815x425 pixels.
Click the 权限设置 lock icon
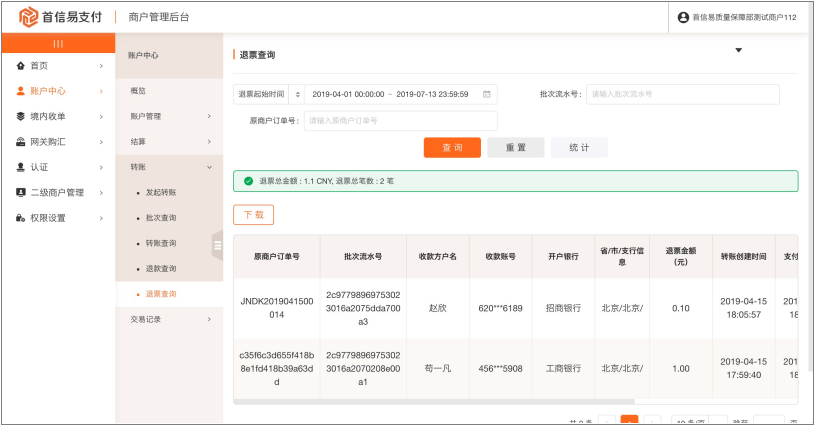pyautogui.click(x=21, y=218)
